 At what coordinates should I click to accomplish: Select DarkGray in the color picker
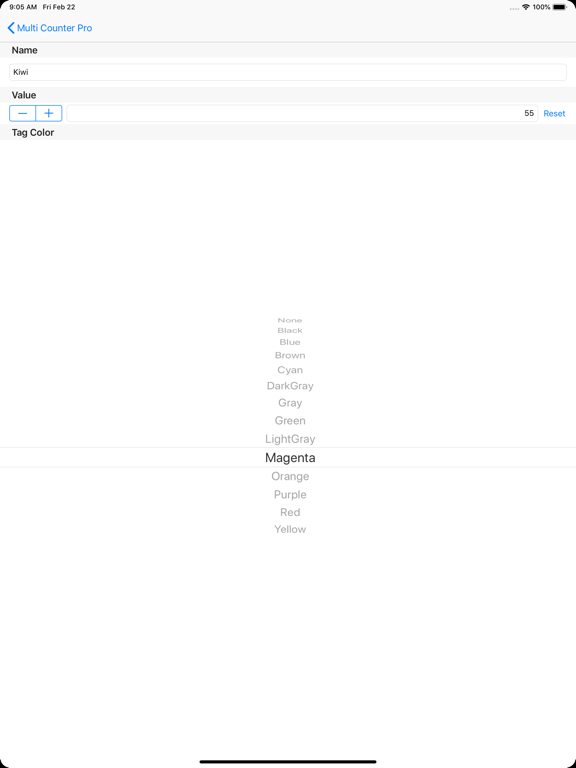point(290,386)
